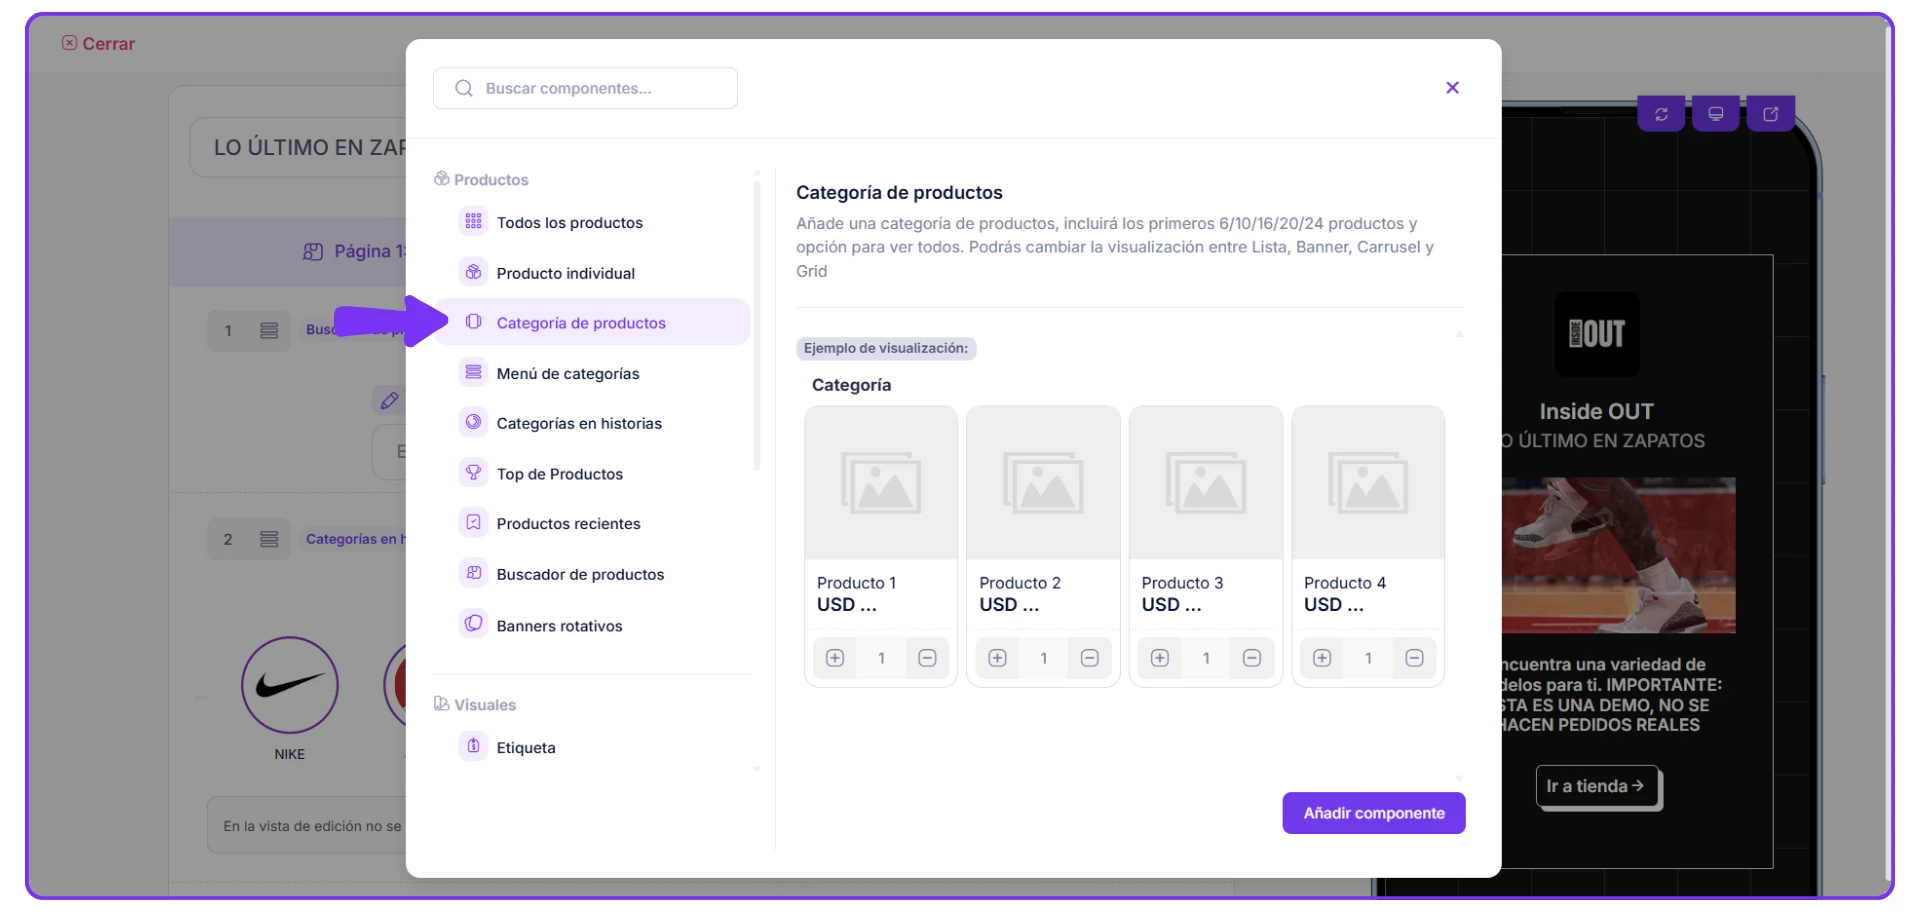Click the Banners rotativos icon
The image size is (1920, 912).
click(x=473, y=625)
